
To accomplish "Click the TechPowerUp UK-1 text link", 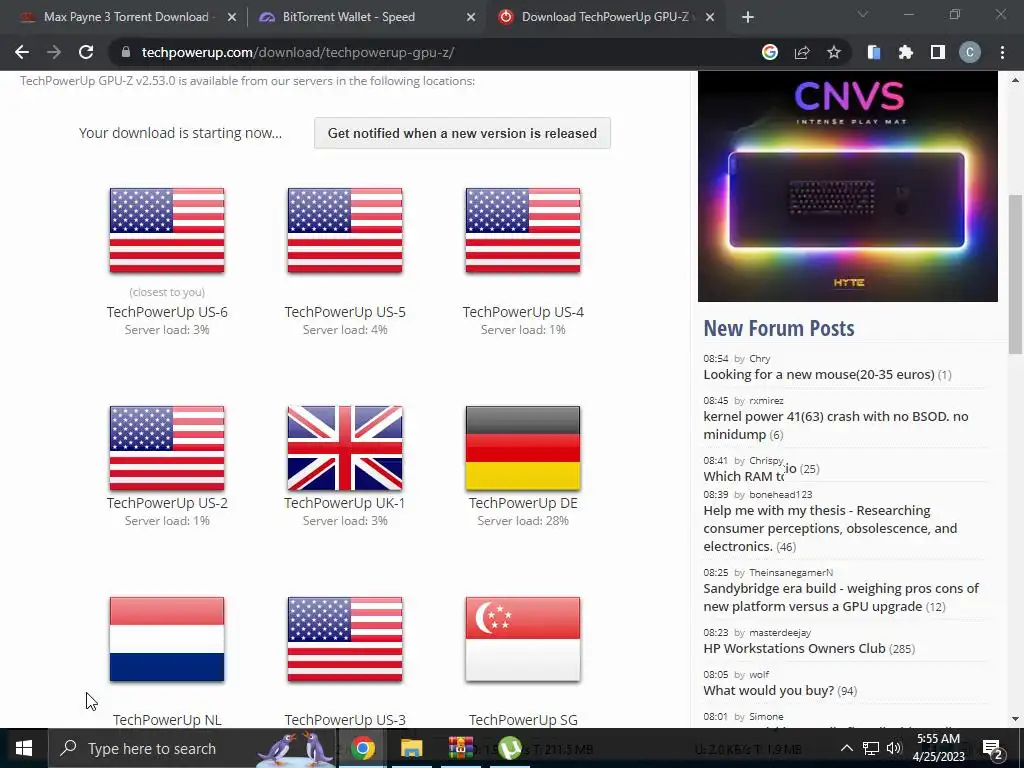I will pos(345,503).
